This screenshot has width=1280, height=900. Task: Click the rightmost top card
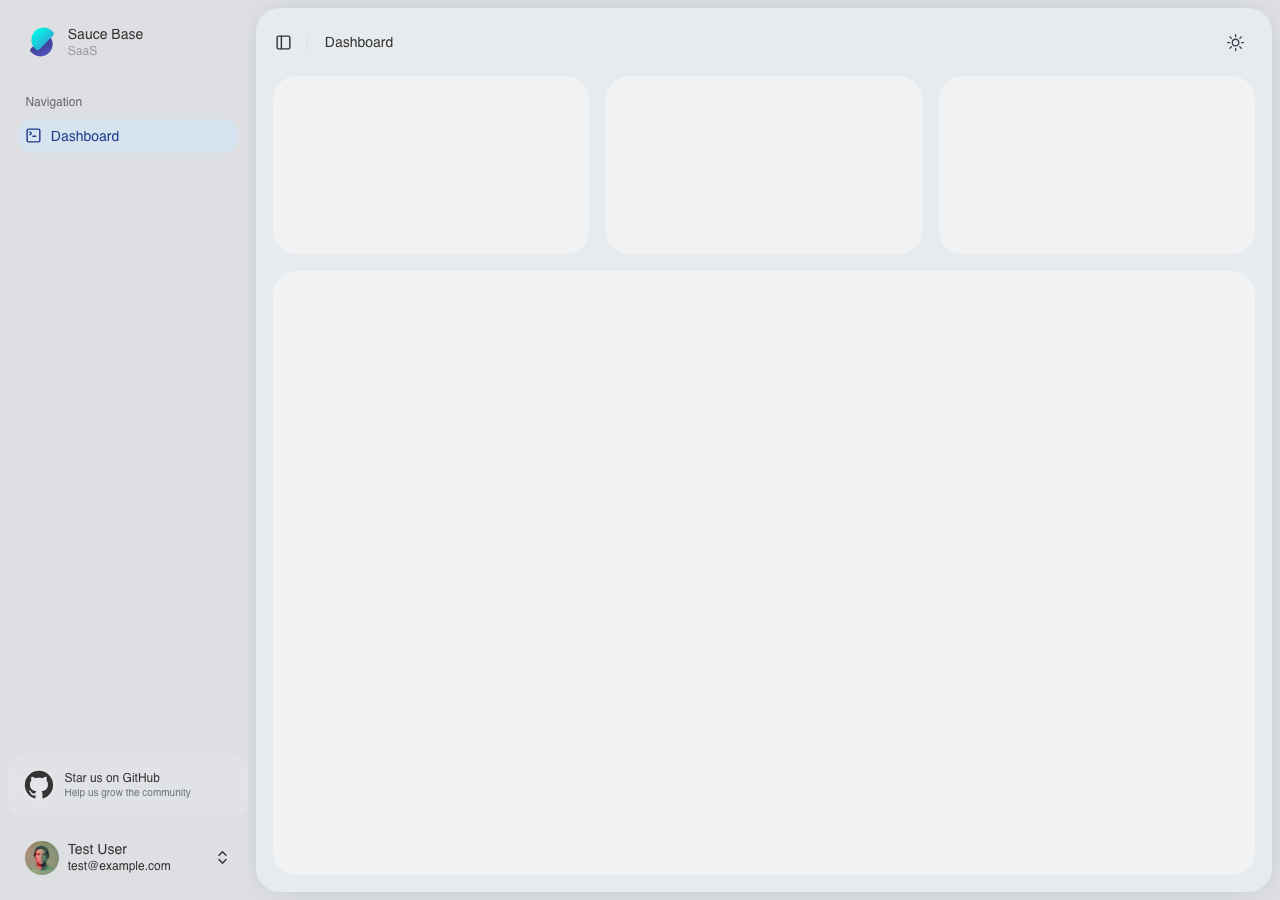[x=1096, y=164]
